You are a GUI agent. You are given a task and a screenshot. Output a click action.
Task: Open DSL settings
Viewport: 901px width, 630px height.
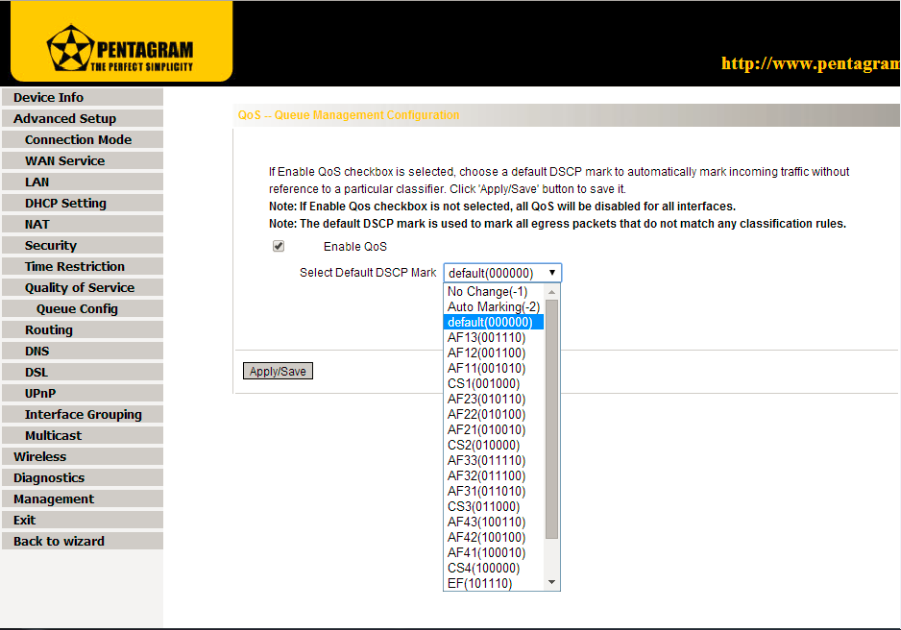pos(82,372)
